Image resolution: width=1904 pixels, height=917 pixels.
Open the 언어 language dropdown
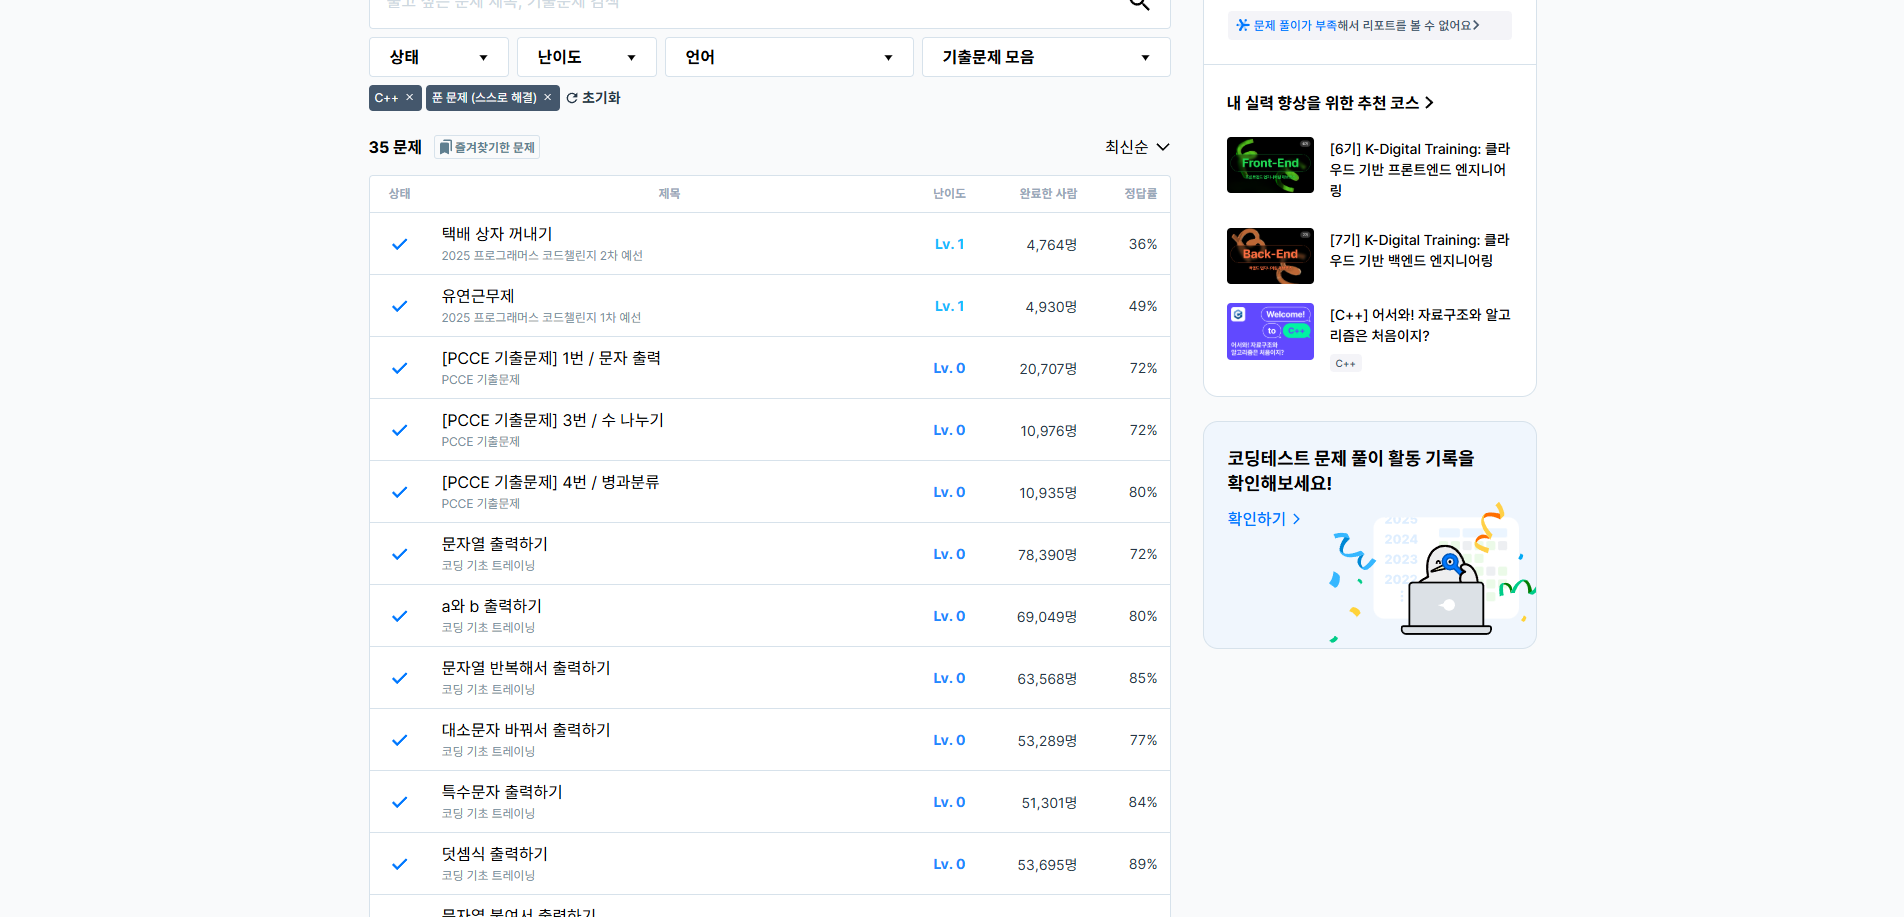point(788,57)
